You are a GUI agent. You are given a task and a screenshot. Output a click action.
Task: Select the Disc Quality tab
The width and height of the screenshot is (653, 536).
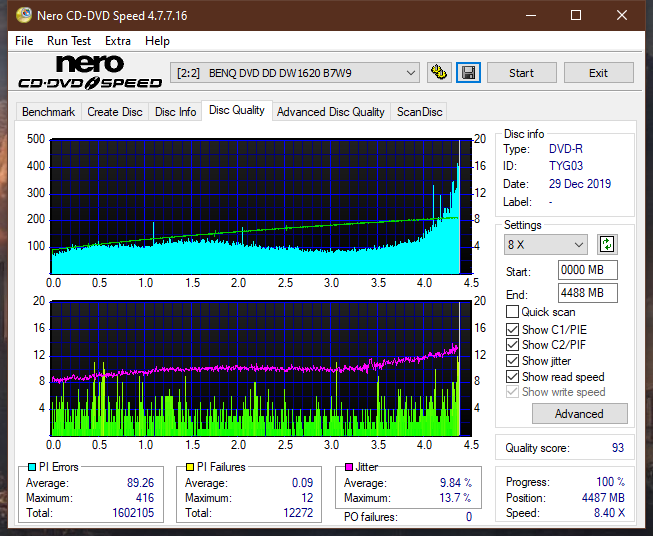pyautogui.click(x=237, y=110)
